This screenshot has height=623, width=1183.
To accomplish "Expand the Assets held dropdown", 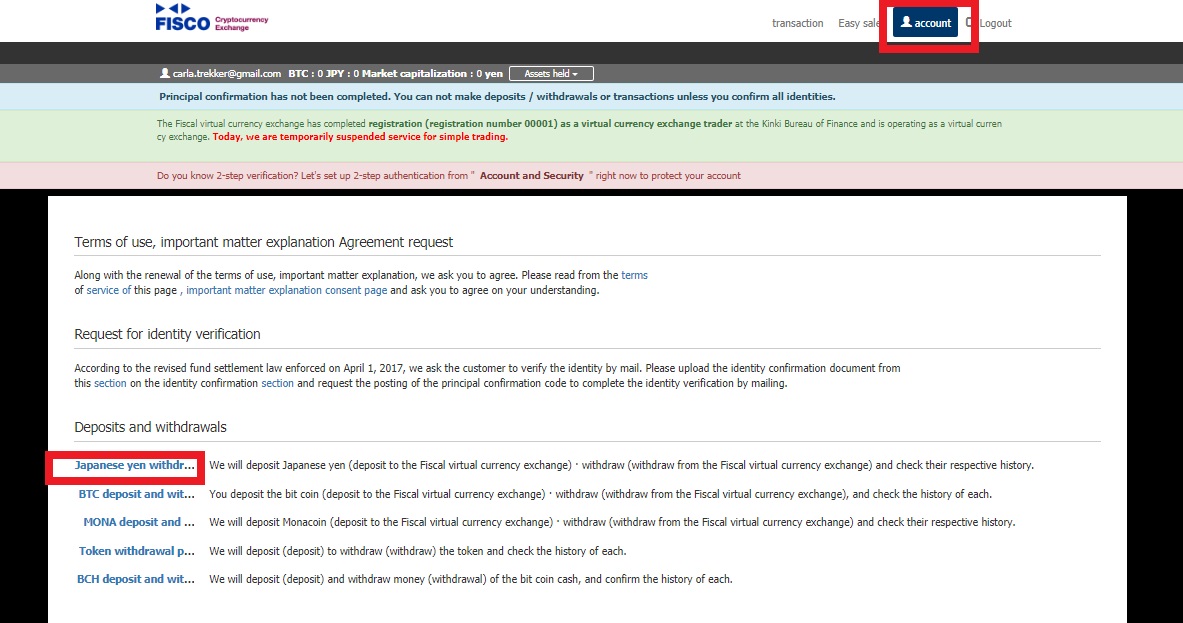I will [551, 73].
